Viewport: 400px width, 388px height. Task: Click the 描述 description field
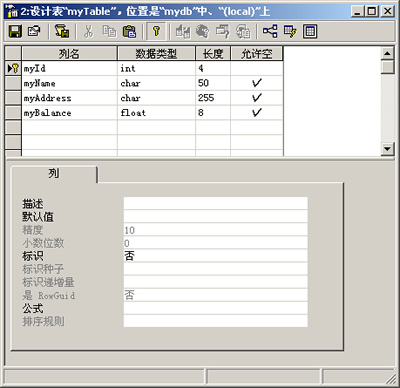(x=216, y=203)
